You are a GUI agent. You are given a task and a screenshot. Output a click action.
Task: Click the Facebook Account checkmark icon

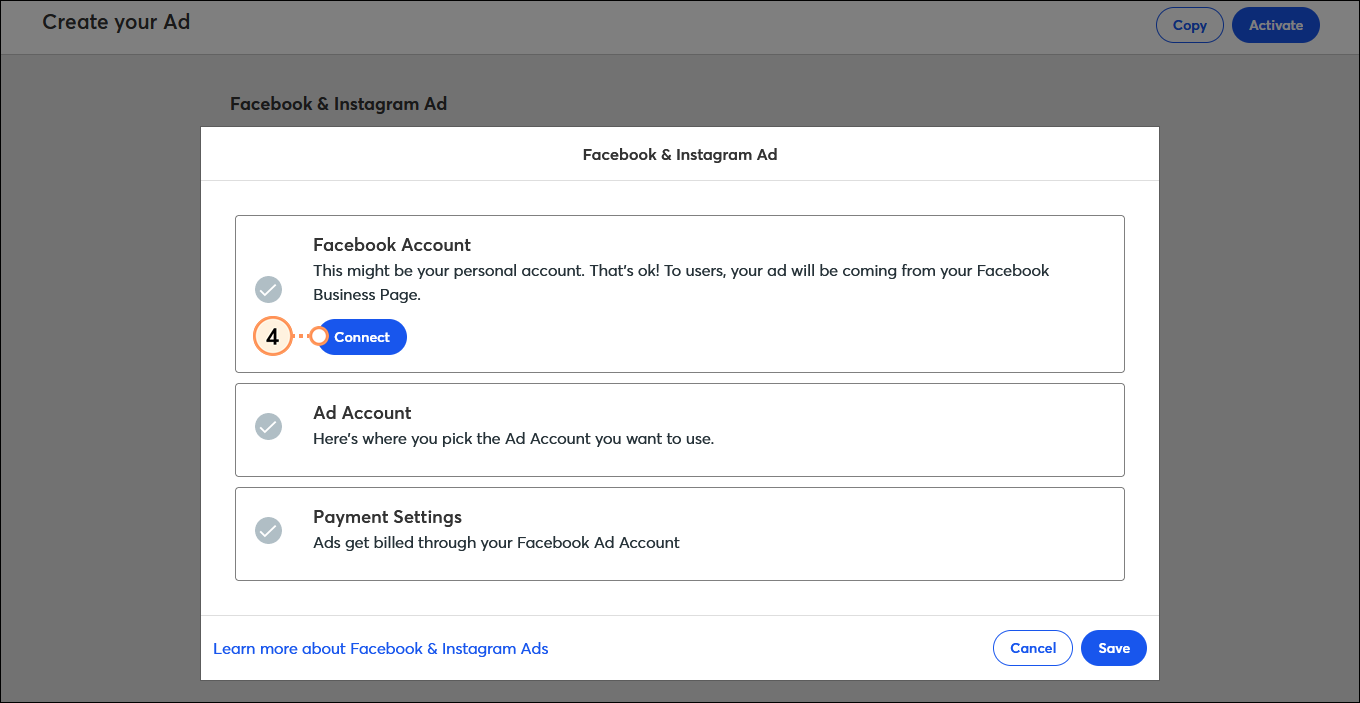click(268, 290)
